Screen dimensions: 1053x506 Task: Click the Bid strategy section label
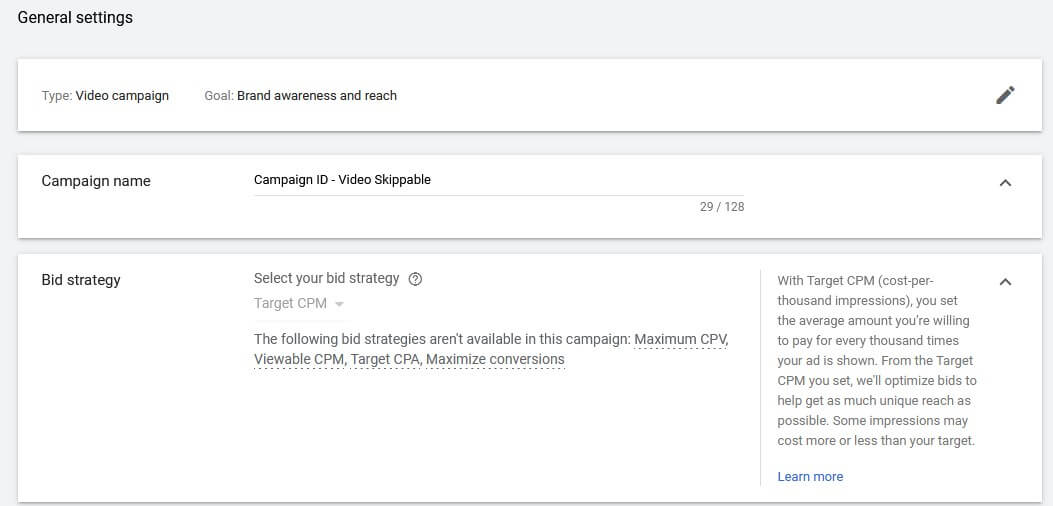[81, 280]
